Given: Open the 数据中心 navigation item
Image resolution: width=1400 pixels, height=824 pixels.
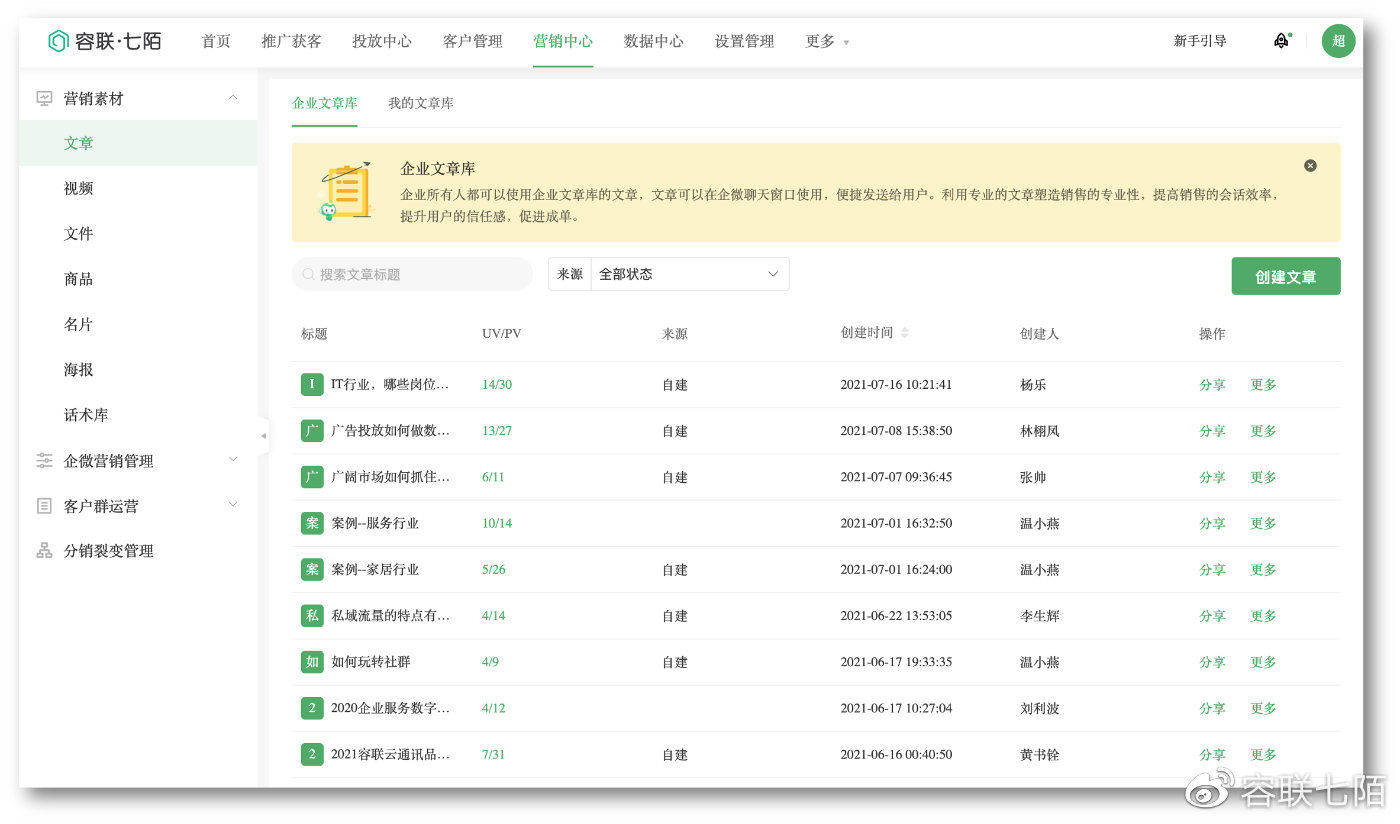Looking at the screenshot, I should (x=654, y=41).
